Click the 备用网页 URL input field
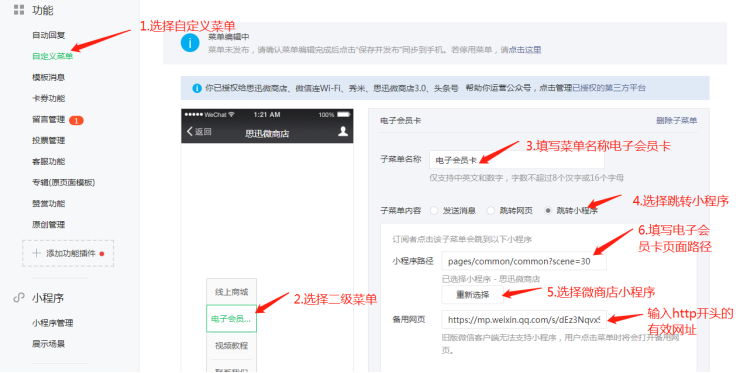The height and width of the screenshot is (373, 741). (x=524, y=320)
